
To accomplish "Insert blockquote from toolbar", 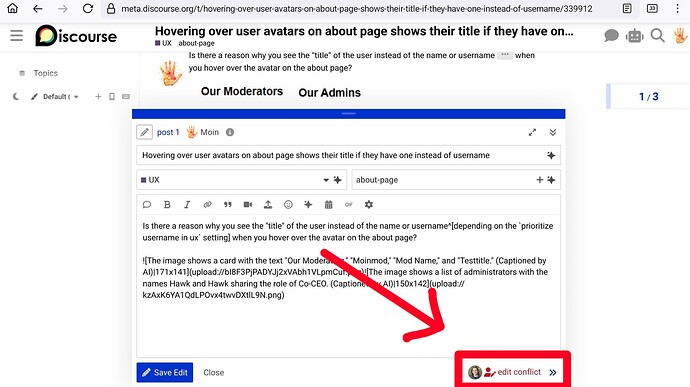I will pos(228,204).
